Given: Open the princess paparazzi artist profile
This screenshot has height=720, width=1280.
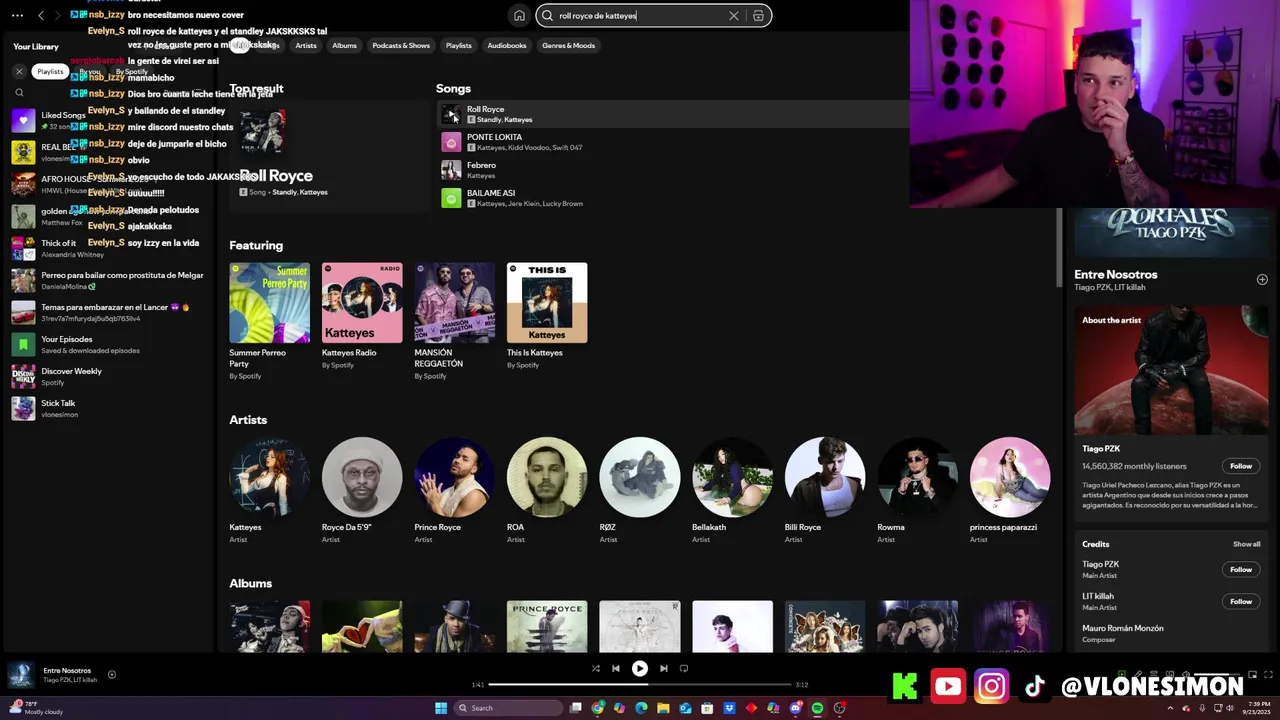Looking at the screenshot, I should [1009, 490].
